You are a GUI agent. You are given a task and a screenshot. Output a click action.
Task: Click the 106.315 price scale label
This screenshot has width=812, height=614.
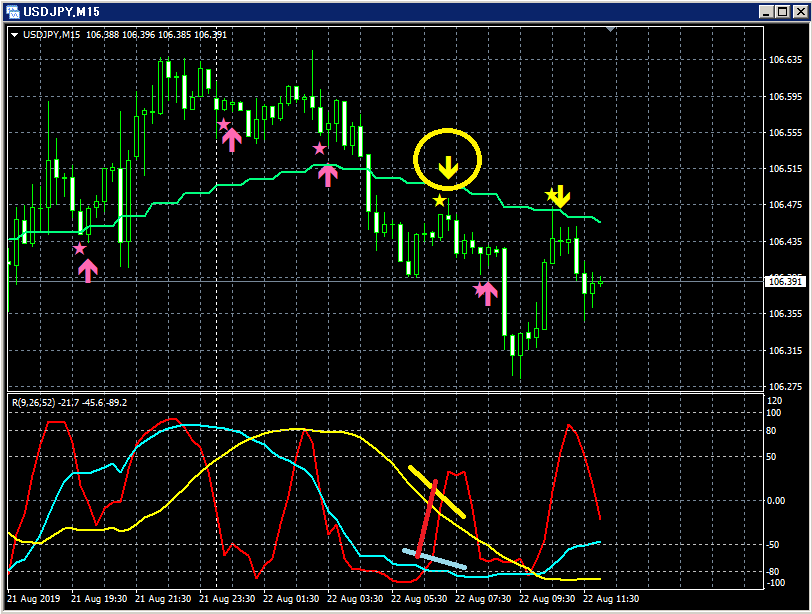tap(785, 350)
